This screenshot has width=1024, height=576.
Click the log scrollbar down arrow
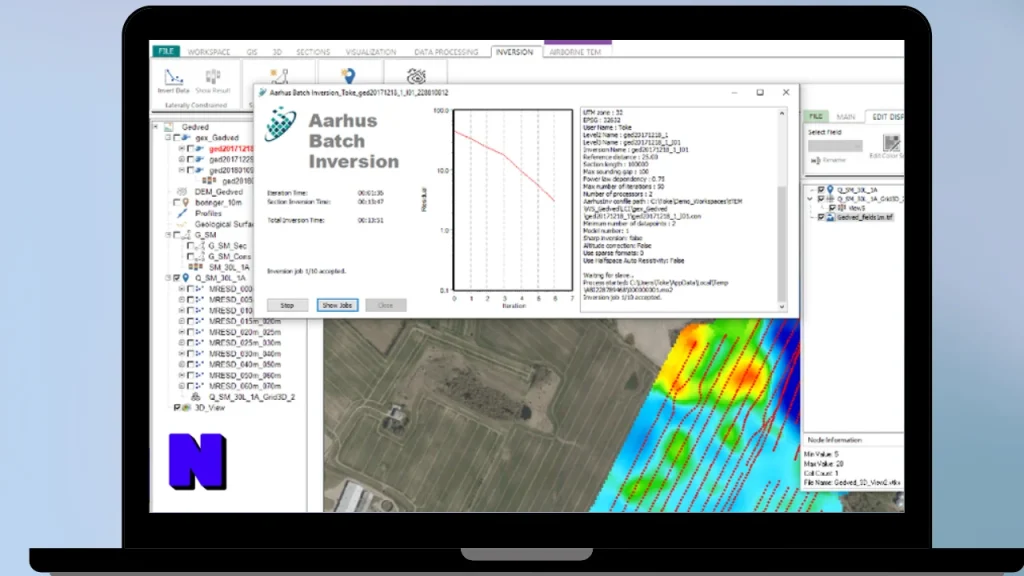pos(782,306)
